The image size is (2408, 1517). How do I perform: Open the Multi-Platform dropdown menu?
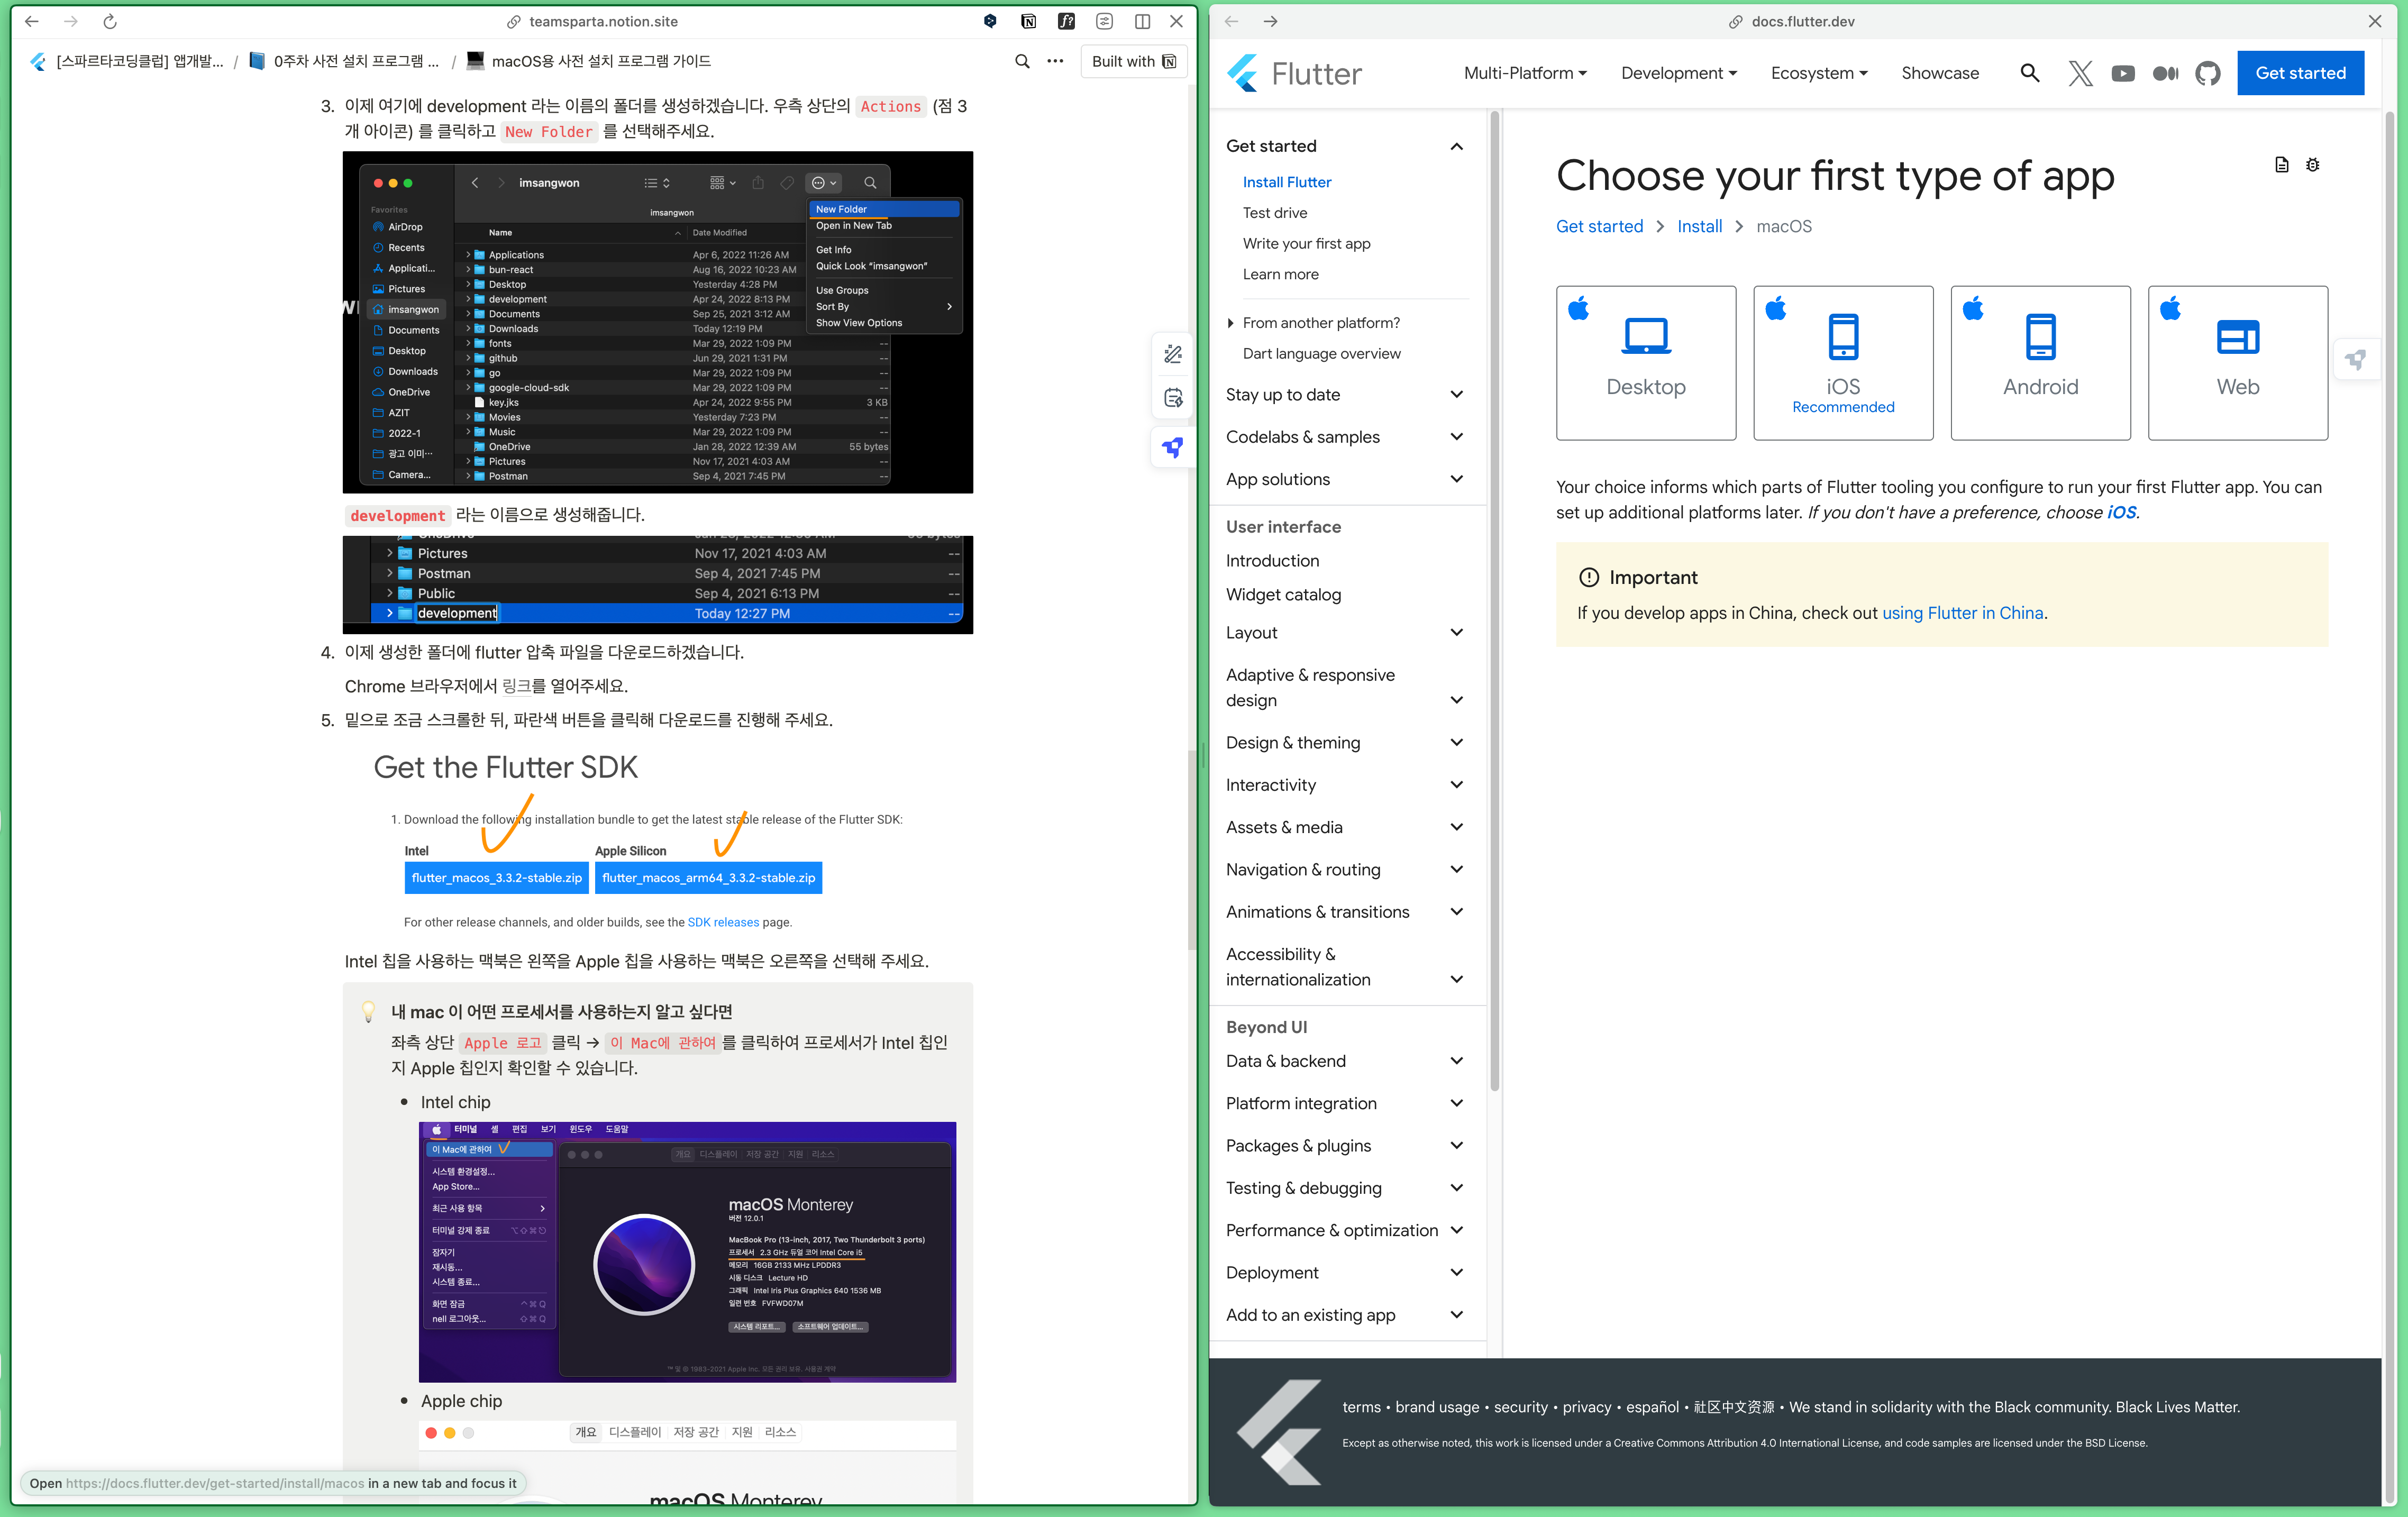(1525, 73)
